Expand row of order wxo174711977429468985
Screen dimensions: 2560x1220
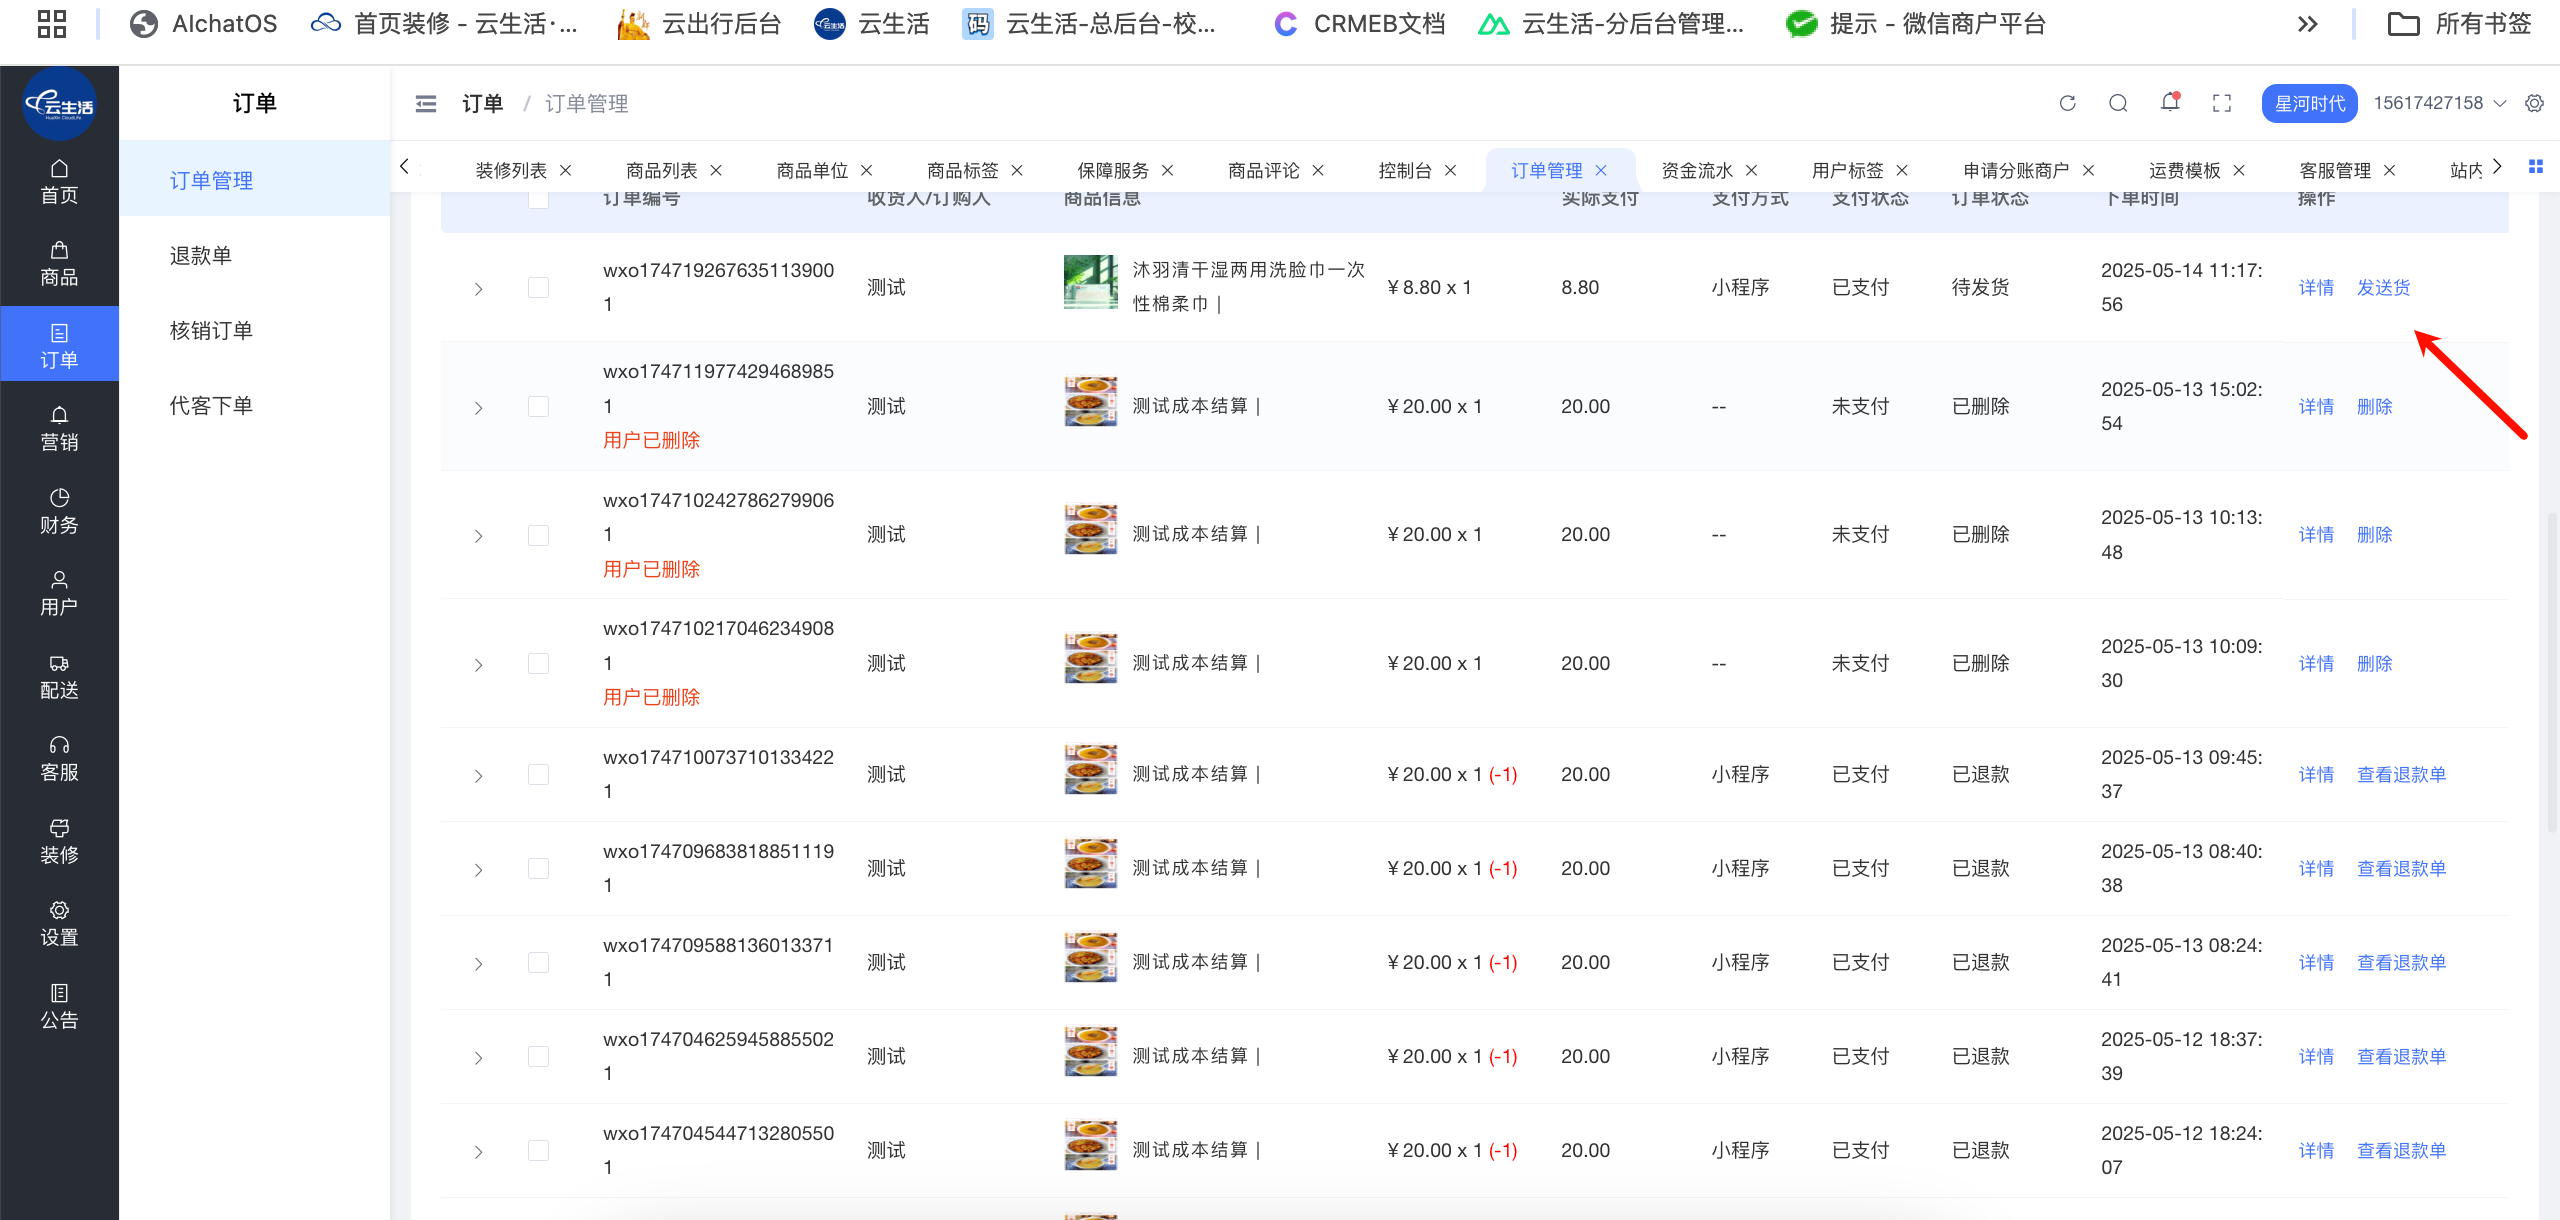[479, 408]
